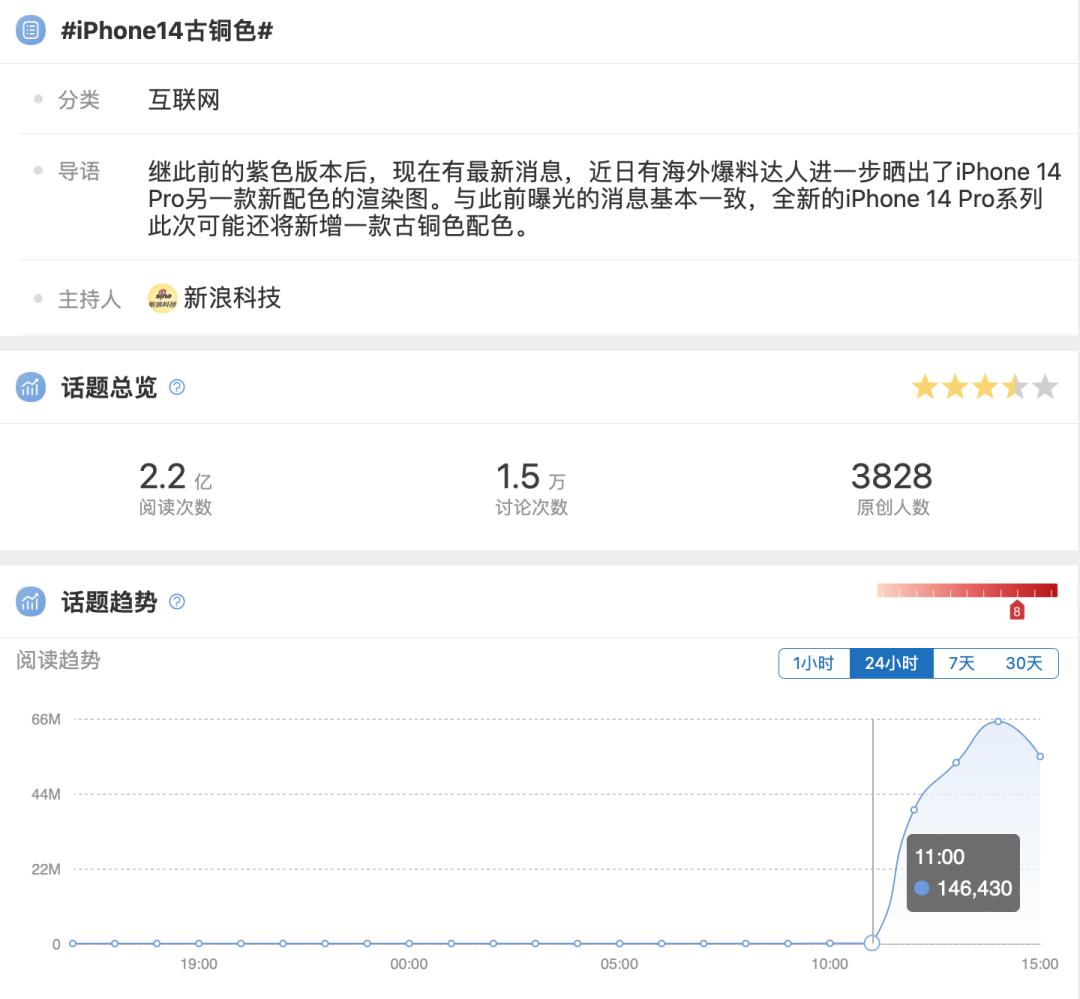Switch trend range to 7天
1080x999 pixels.
pos(962,663)
